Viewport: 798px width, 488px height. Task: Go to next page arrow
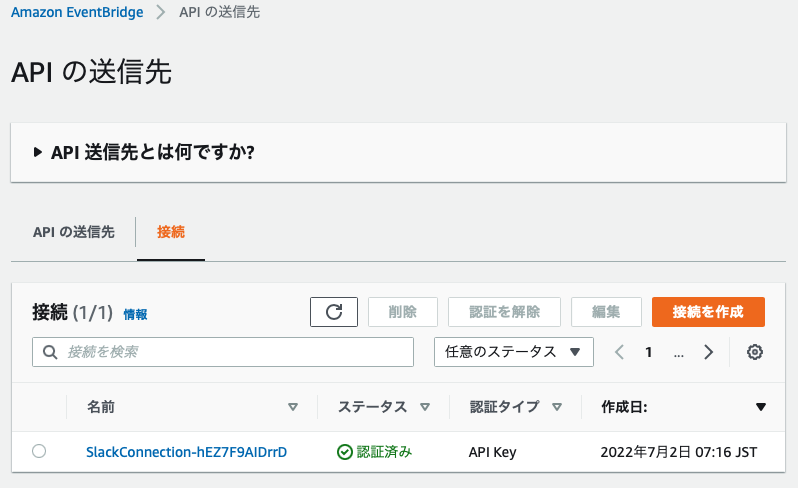[x=708, y=352]
